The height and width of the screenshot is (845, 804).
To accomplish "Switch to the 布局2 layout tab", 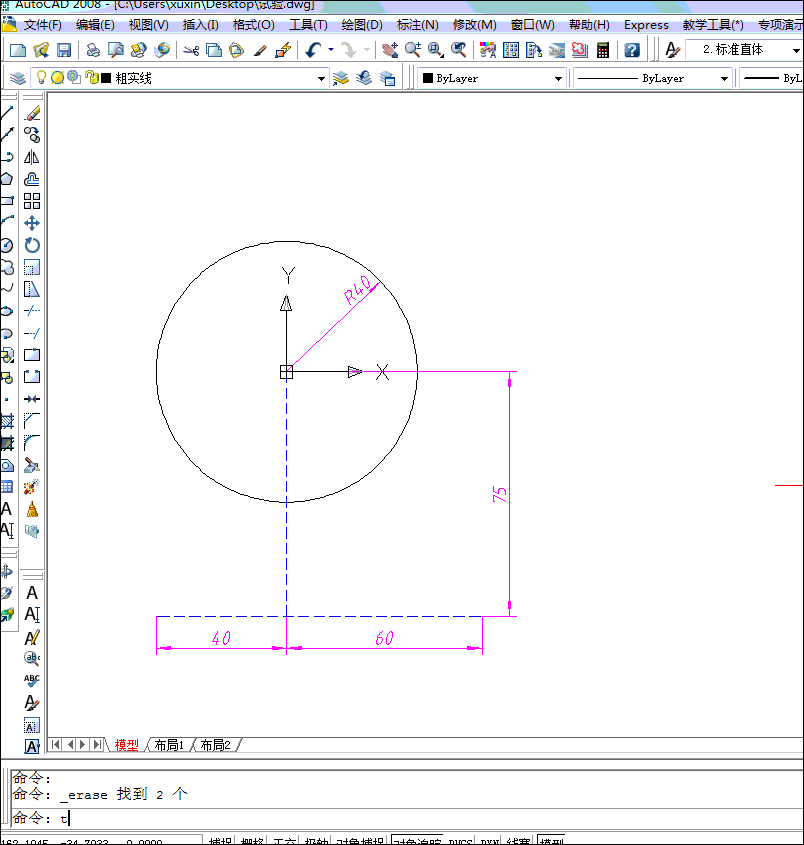I will (x=216, y=745).
